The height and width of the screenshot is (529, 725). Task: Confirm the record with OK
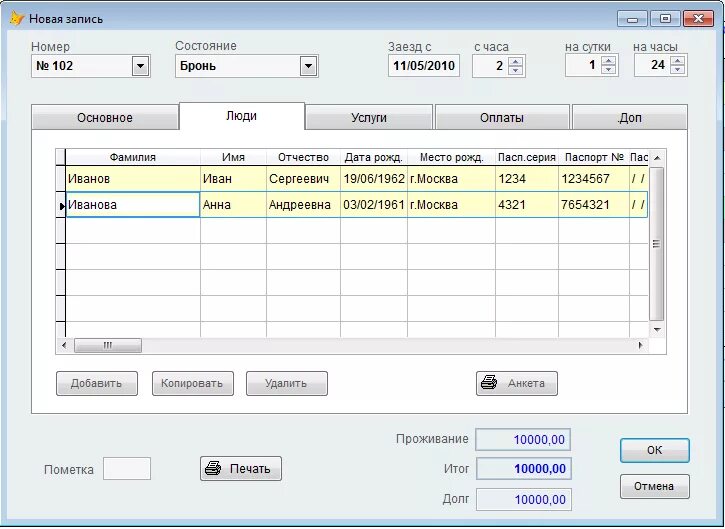655,450
